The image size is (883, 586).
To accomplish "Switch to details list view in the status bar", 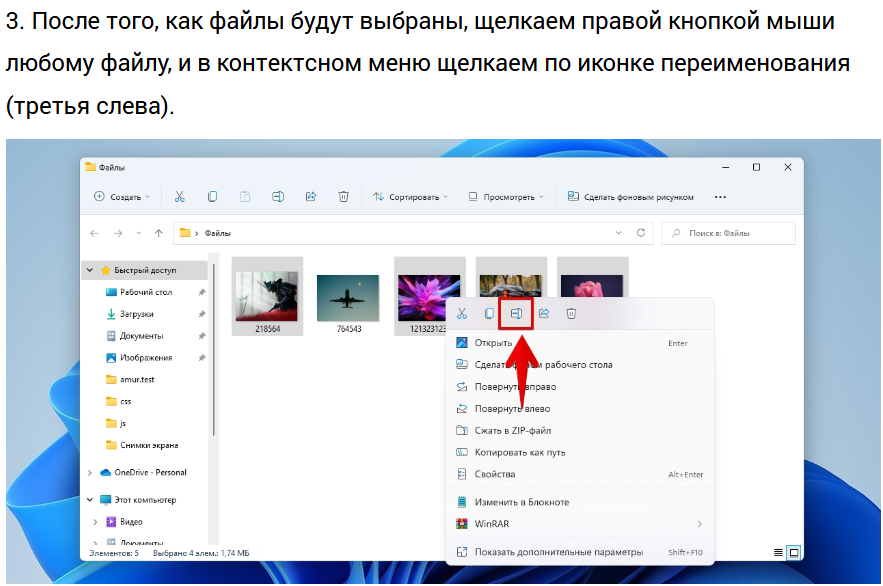I will [x=778, y=552].
